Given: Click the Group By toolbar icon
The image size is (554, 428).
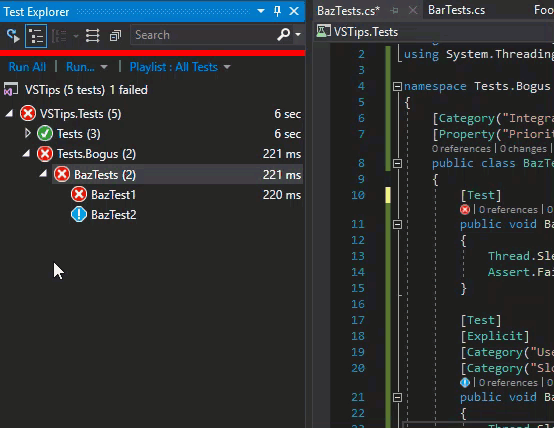Looking at the screenshot, I should 59,36.
